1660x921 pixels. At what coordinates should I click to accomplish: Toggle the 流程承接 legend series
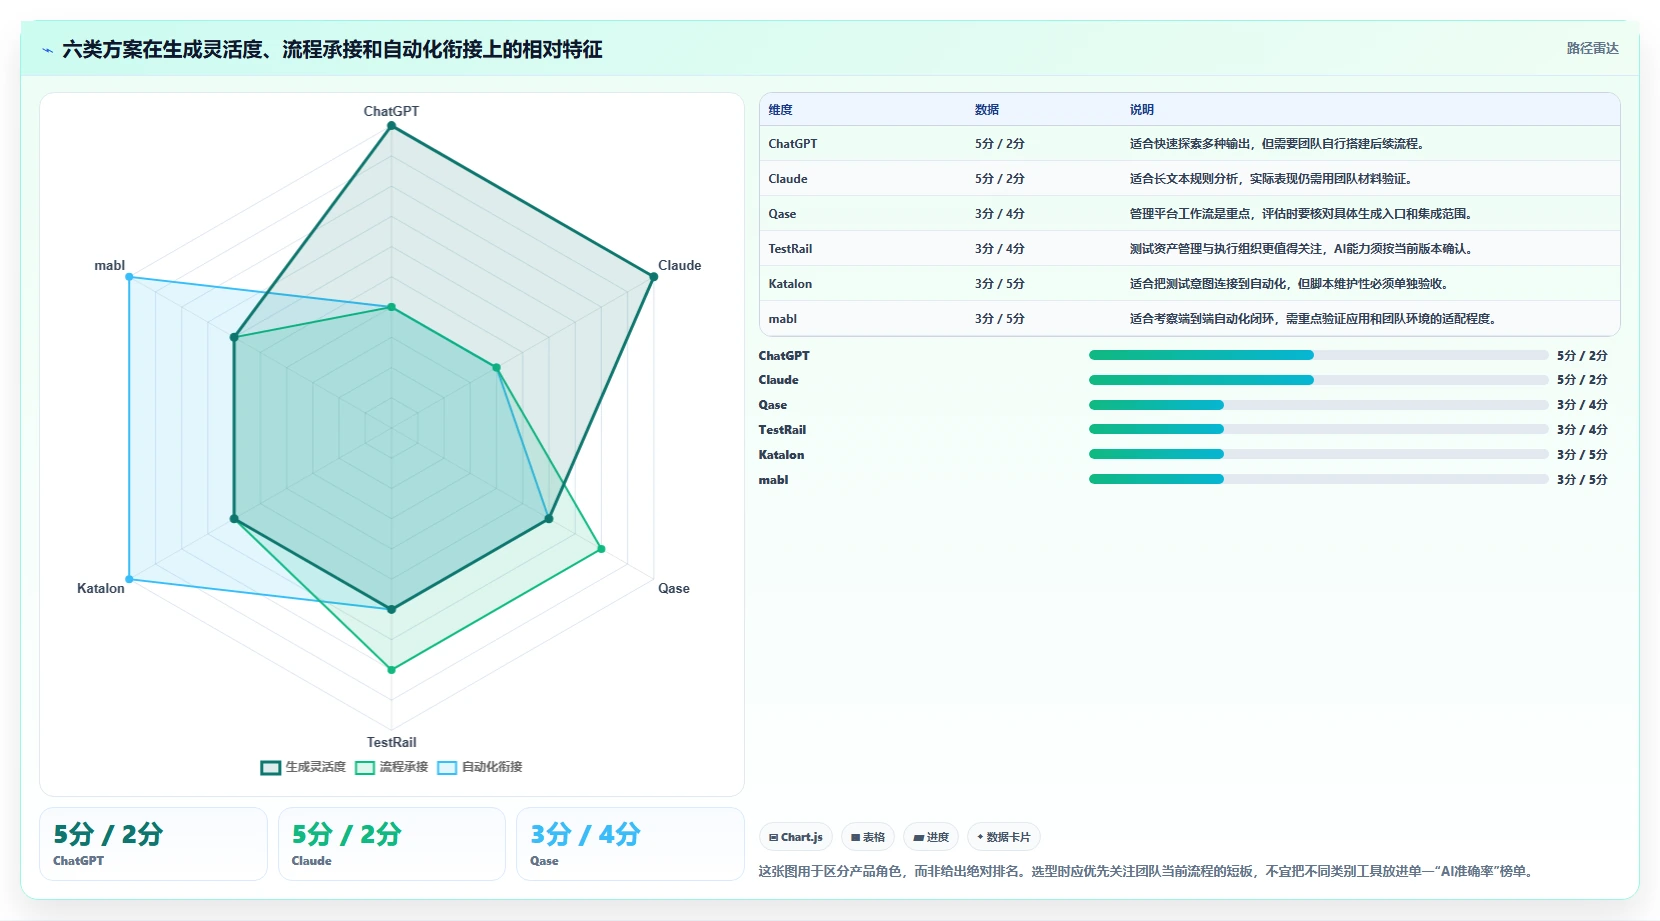pos(391,767)
